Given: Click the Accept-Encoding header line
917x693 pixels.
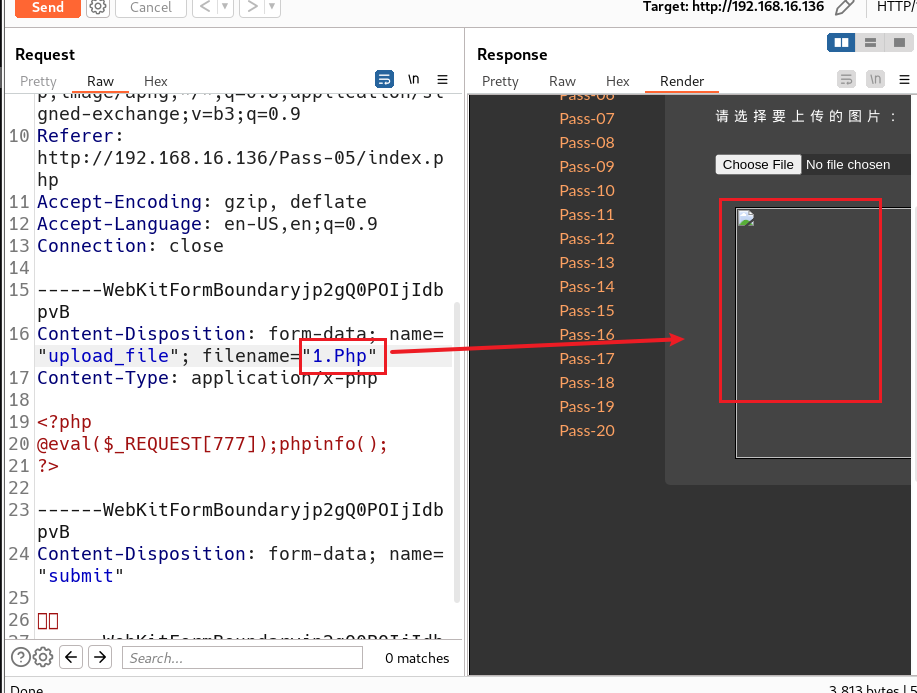Looking at the screenshot, I should [202, 202].
